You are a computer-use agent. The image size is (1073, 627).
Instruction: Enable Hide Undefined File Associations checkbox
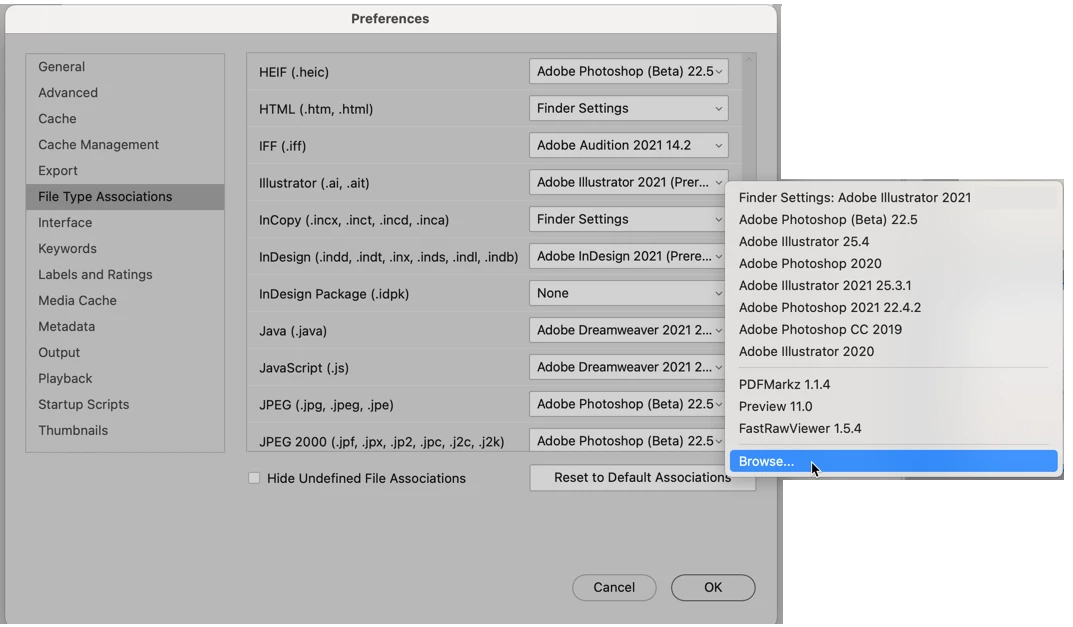point(254,478)
